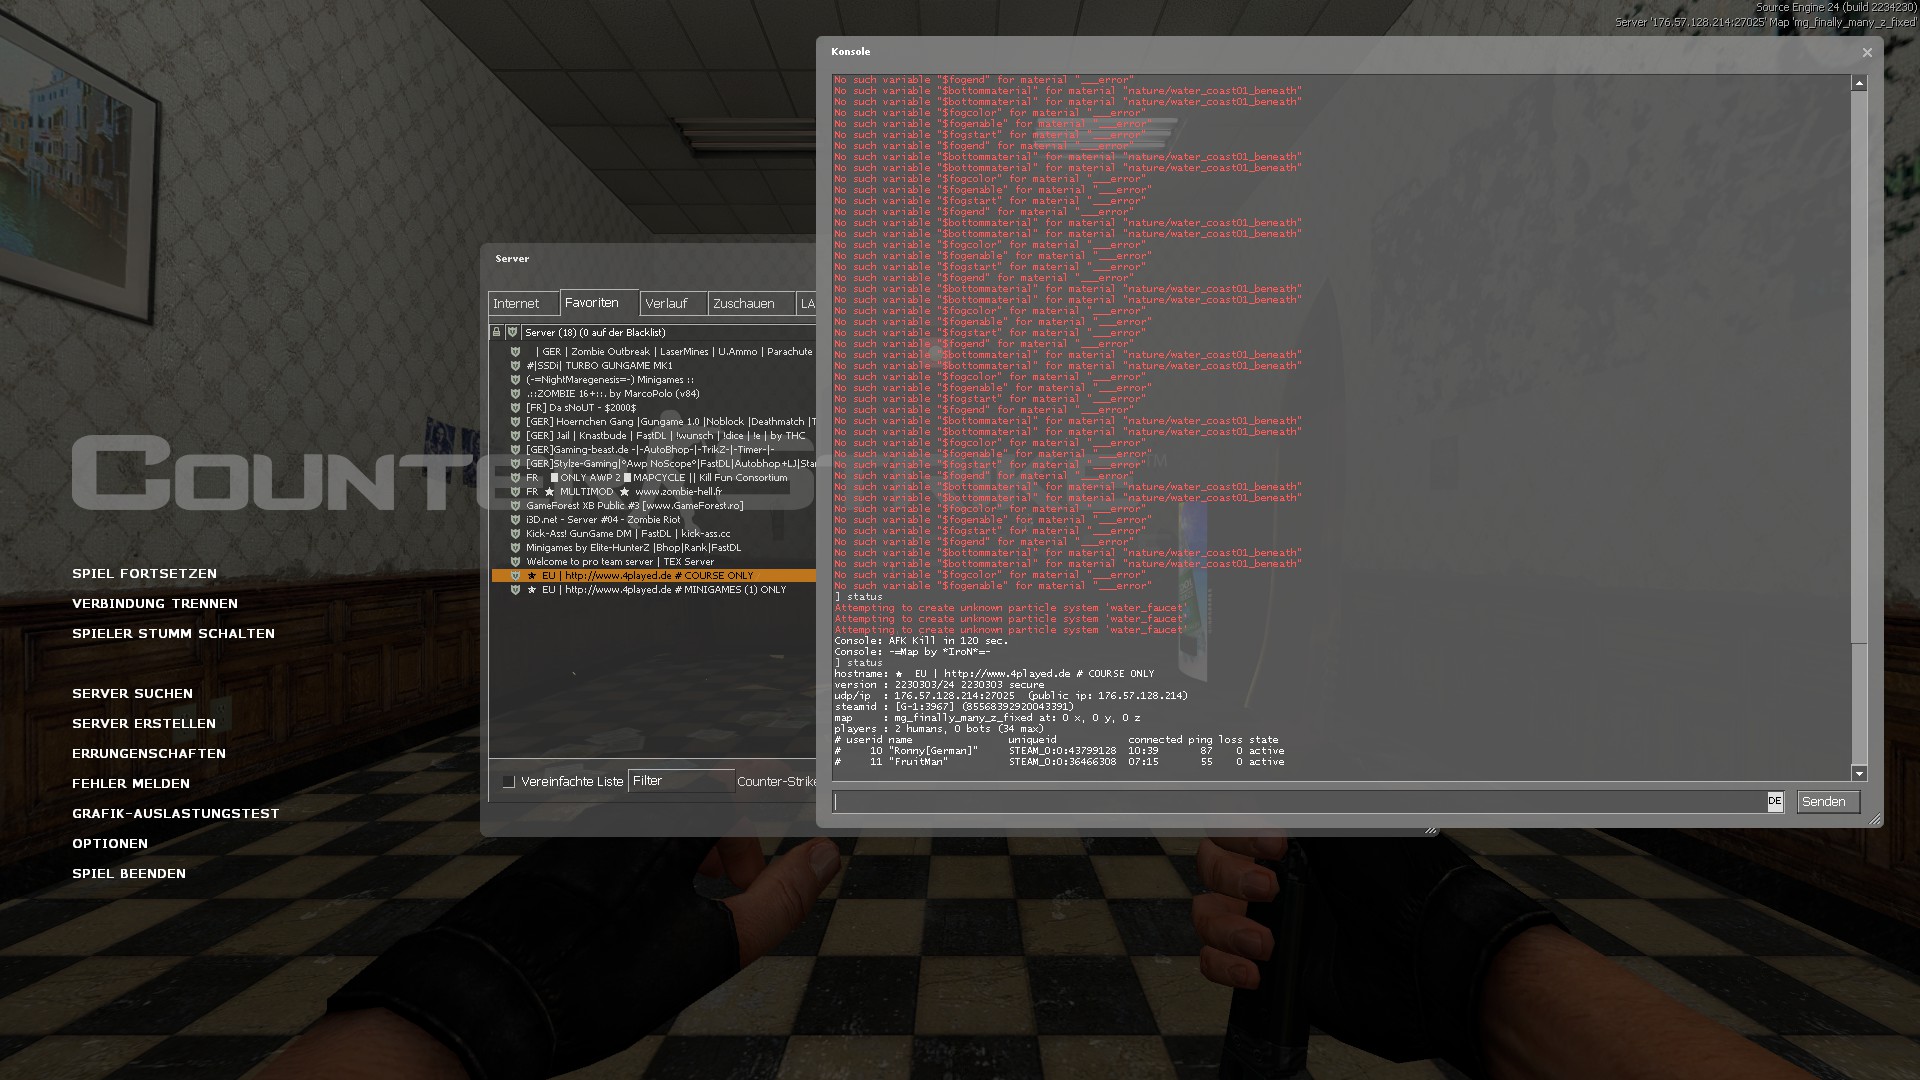Sort by the Server (18) column header
The width and height of the screenshot is (1920, 1080).
click(670, 332)
